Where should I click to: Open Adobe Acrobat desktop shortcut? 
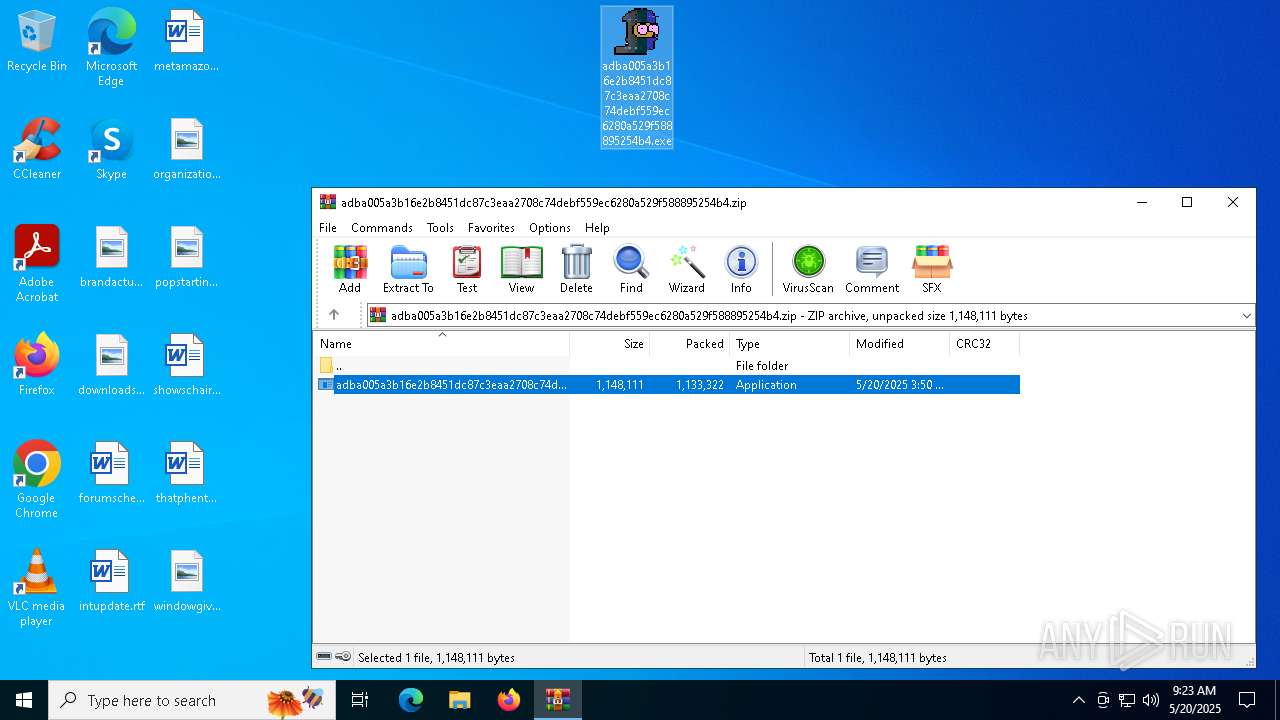coord(37,264)
